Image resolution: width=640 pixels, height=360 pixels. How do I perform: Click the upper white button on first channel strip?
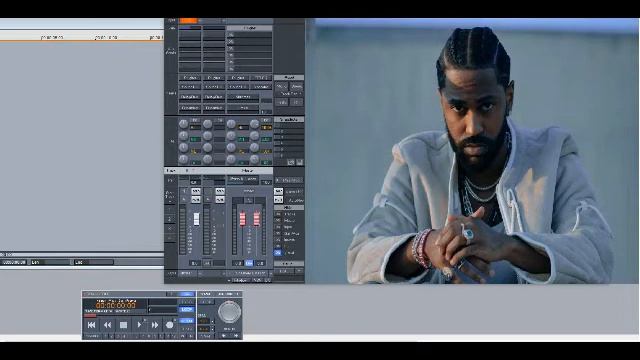pos(196,191)
